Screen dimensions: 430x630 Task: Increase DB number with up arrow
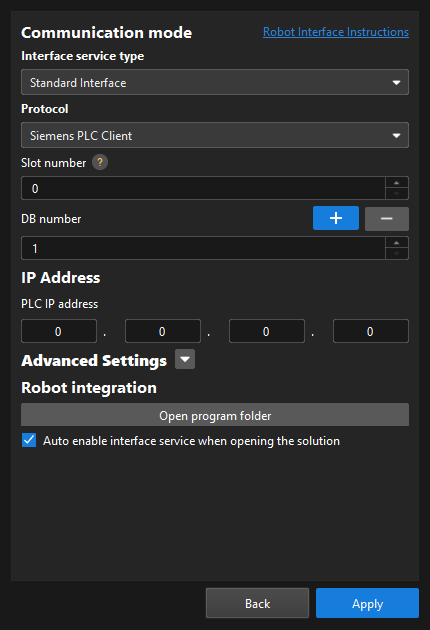397,243
